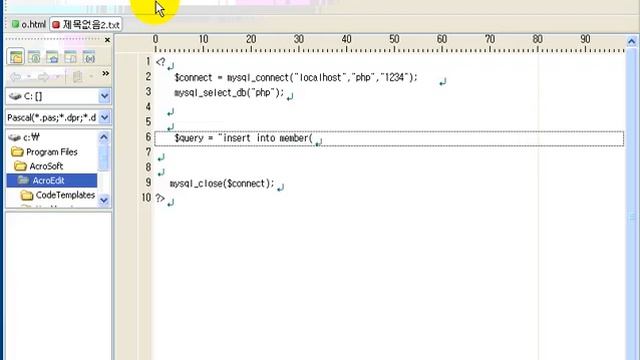Click ruler mark 40 above editor
The height and width of the screenshot is (360, 640).
[347, 39]
